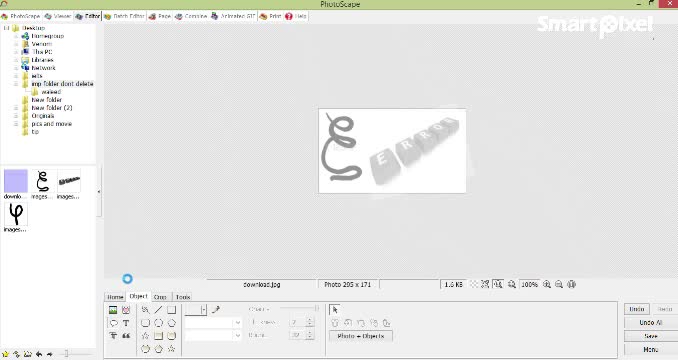Image resolution: width=678 pixels, height=360 pixels.
Task: Click the zoom in magnifier icon
Action: (547, 284)
